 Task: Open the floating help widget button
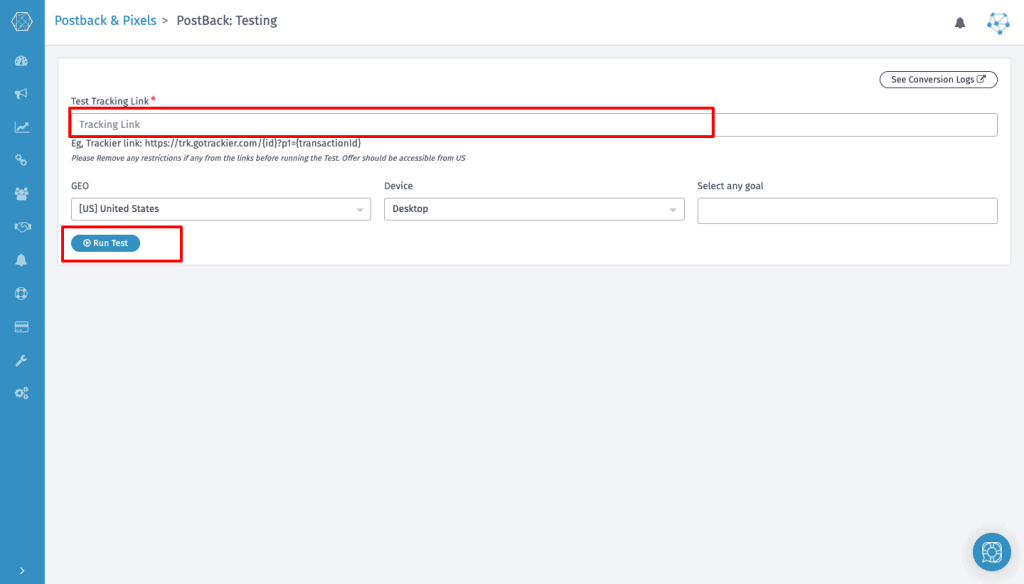991,551
